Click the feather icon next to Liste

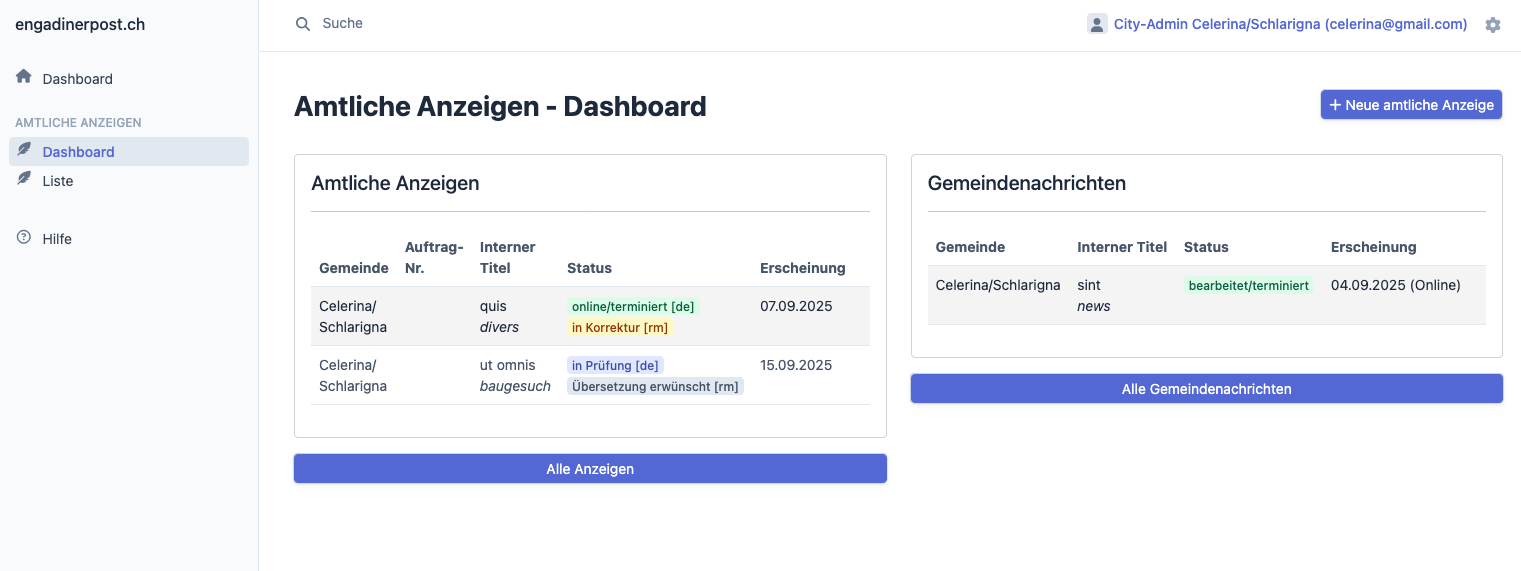[x=24, y=180]
